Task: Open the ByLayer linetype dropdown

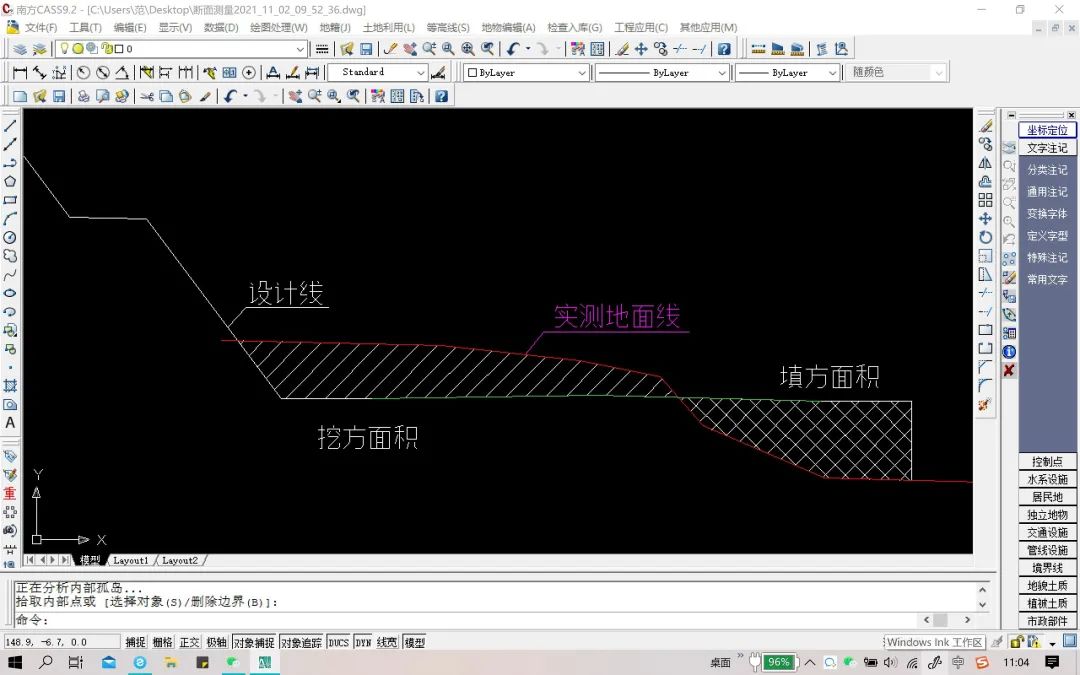Action: point(662,72)
